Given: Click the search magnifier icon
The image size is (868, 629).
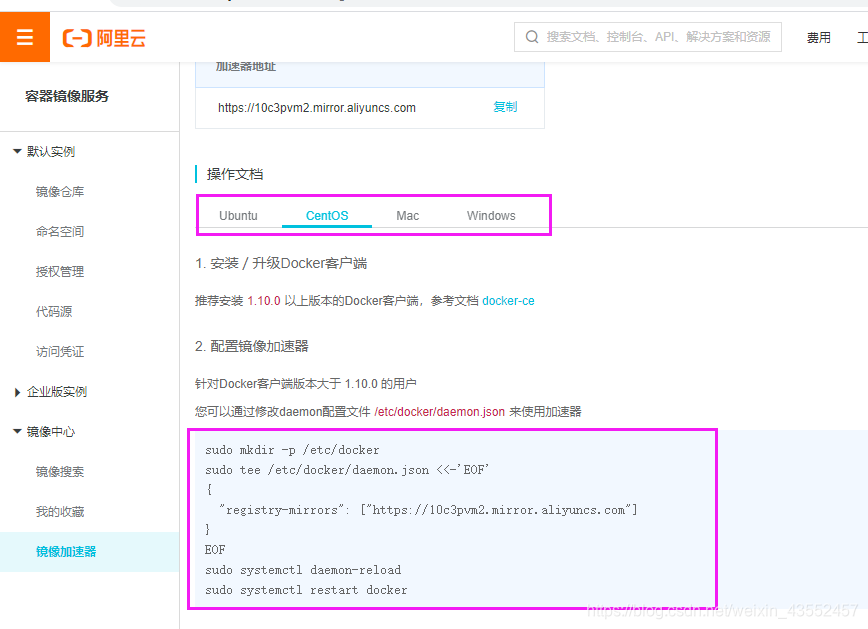Looking at the screenshot, I should pyautogui.click(x=531, y=37).
